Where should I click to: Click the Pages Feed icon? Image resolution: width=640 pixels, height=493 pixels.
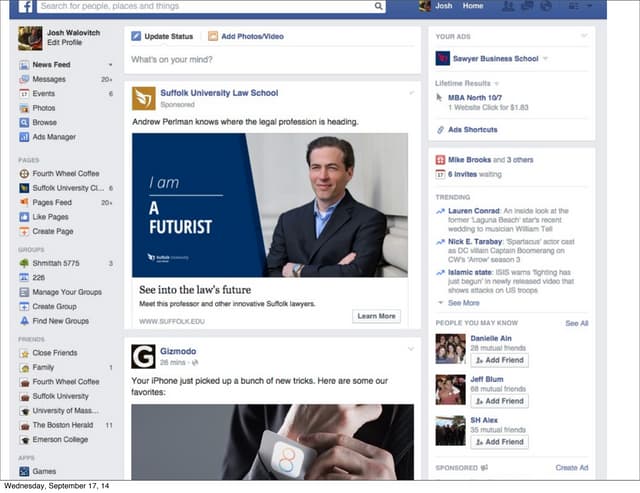pos(24,202)
